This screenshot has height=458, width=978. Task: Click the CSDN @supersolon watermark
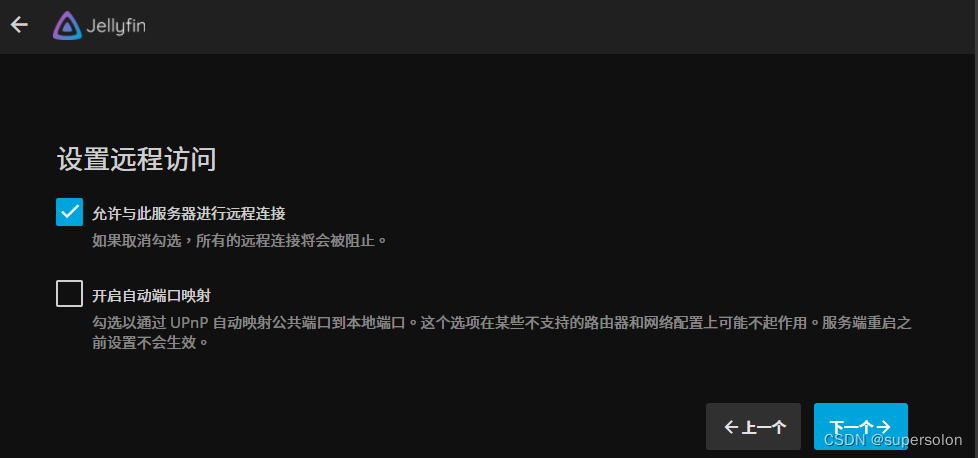(x=893, y=440)
